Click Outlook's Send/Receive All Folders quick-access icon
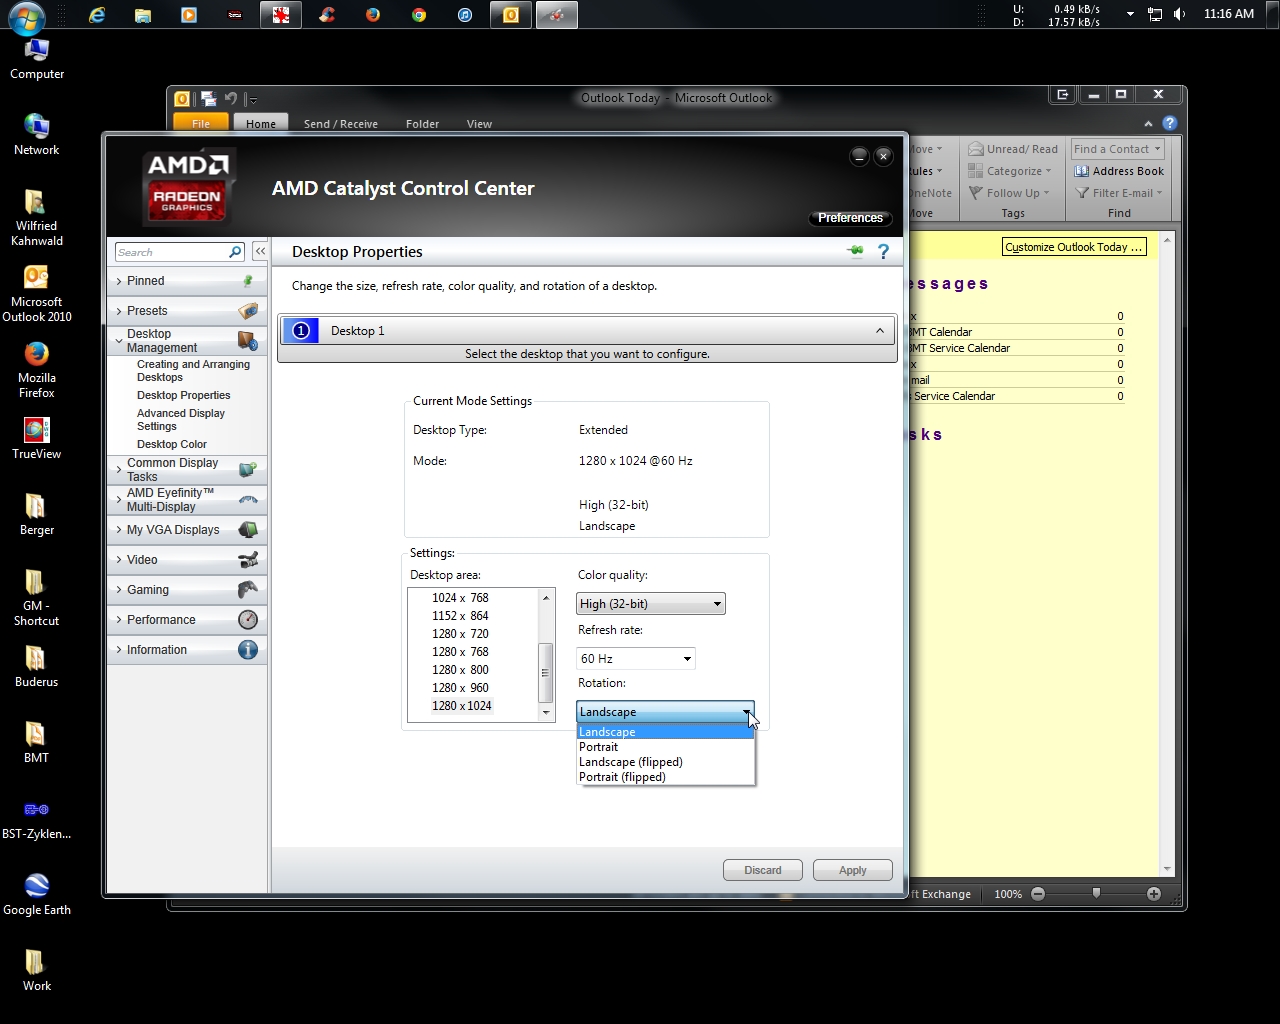This screenshot has width=1280, height=1024. pyautogui.click(x=208, y=98)
